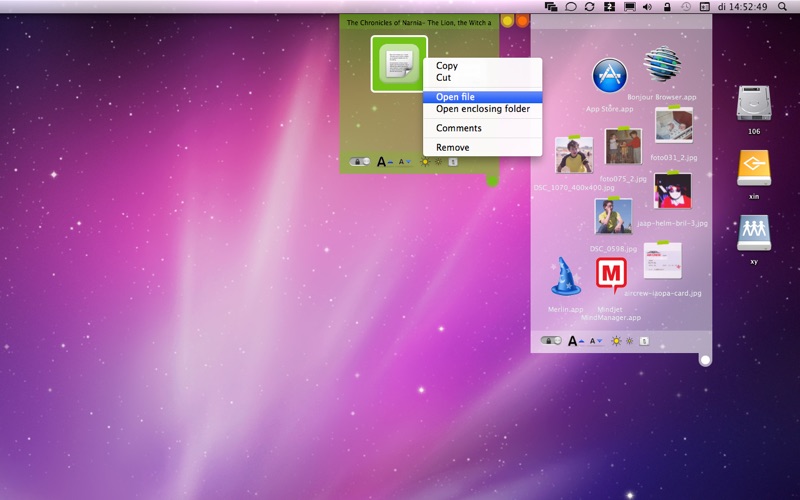Click the orange button on green panel title

(x=522, y=21)
